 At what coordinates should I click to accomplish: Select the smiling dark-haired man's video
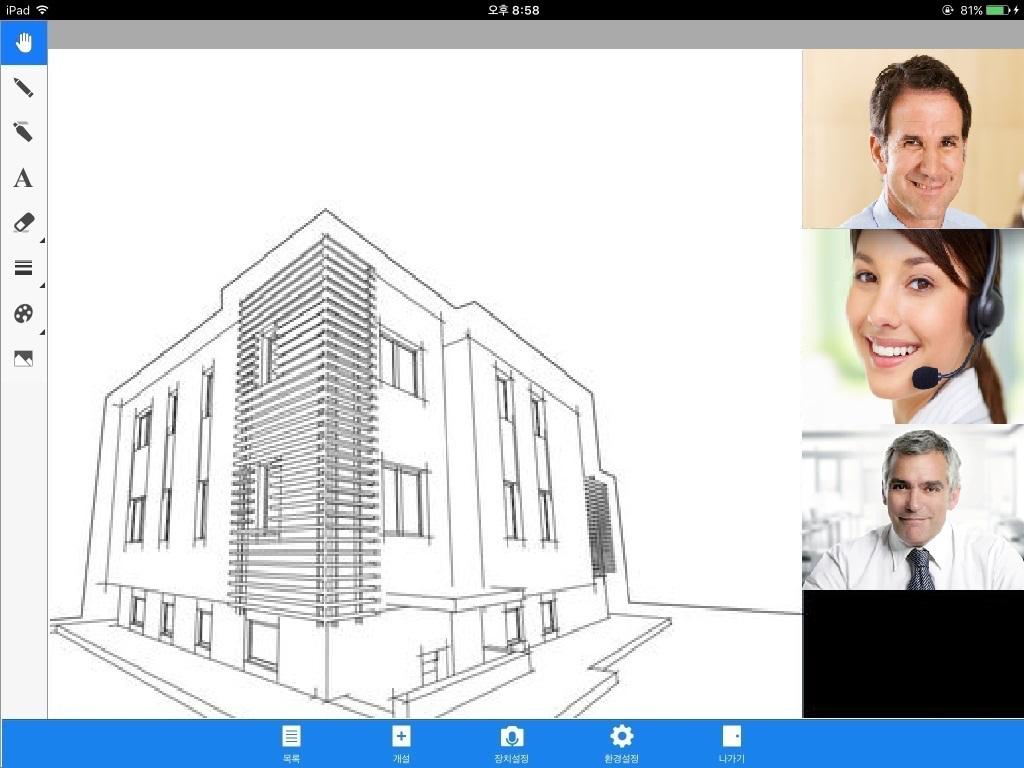913,138
